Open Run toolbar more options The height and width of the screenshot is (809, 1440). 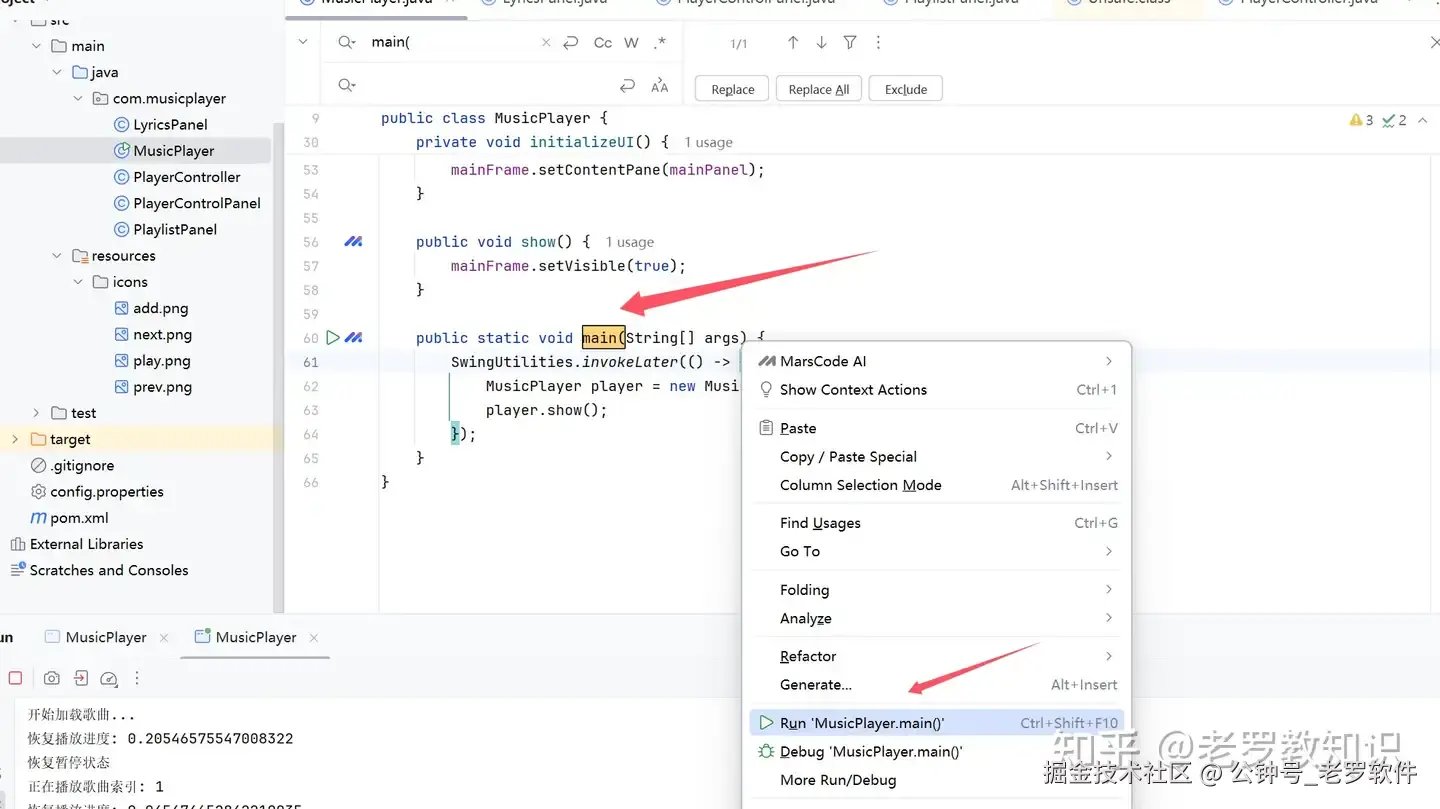137,678
